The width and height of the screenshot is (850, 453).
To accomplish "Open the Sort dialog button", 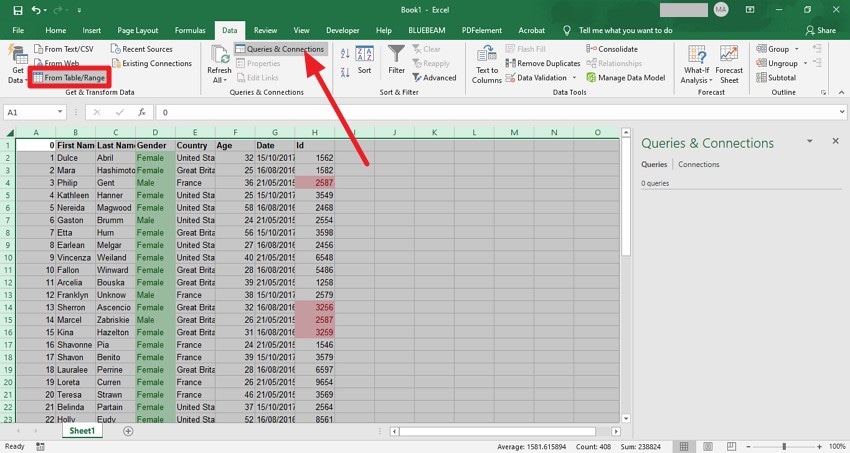I will click(x=364, y=60).
